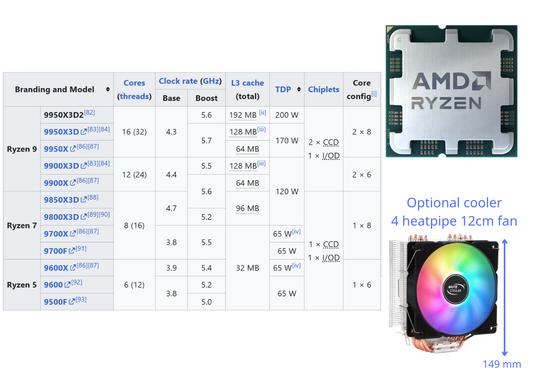533x381 pixels.
Task: Click the 1 × 8 core config cell
Action: coord(362,225)
